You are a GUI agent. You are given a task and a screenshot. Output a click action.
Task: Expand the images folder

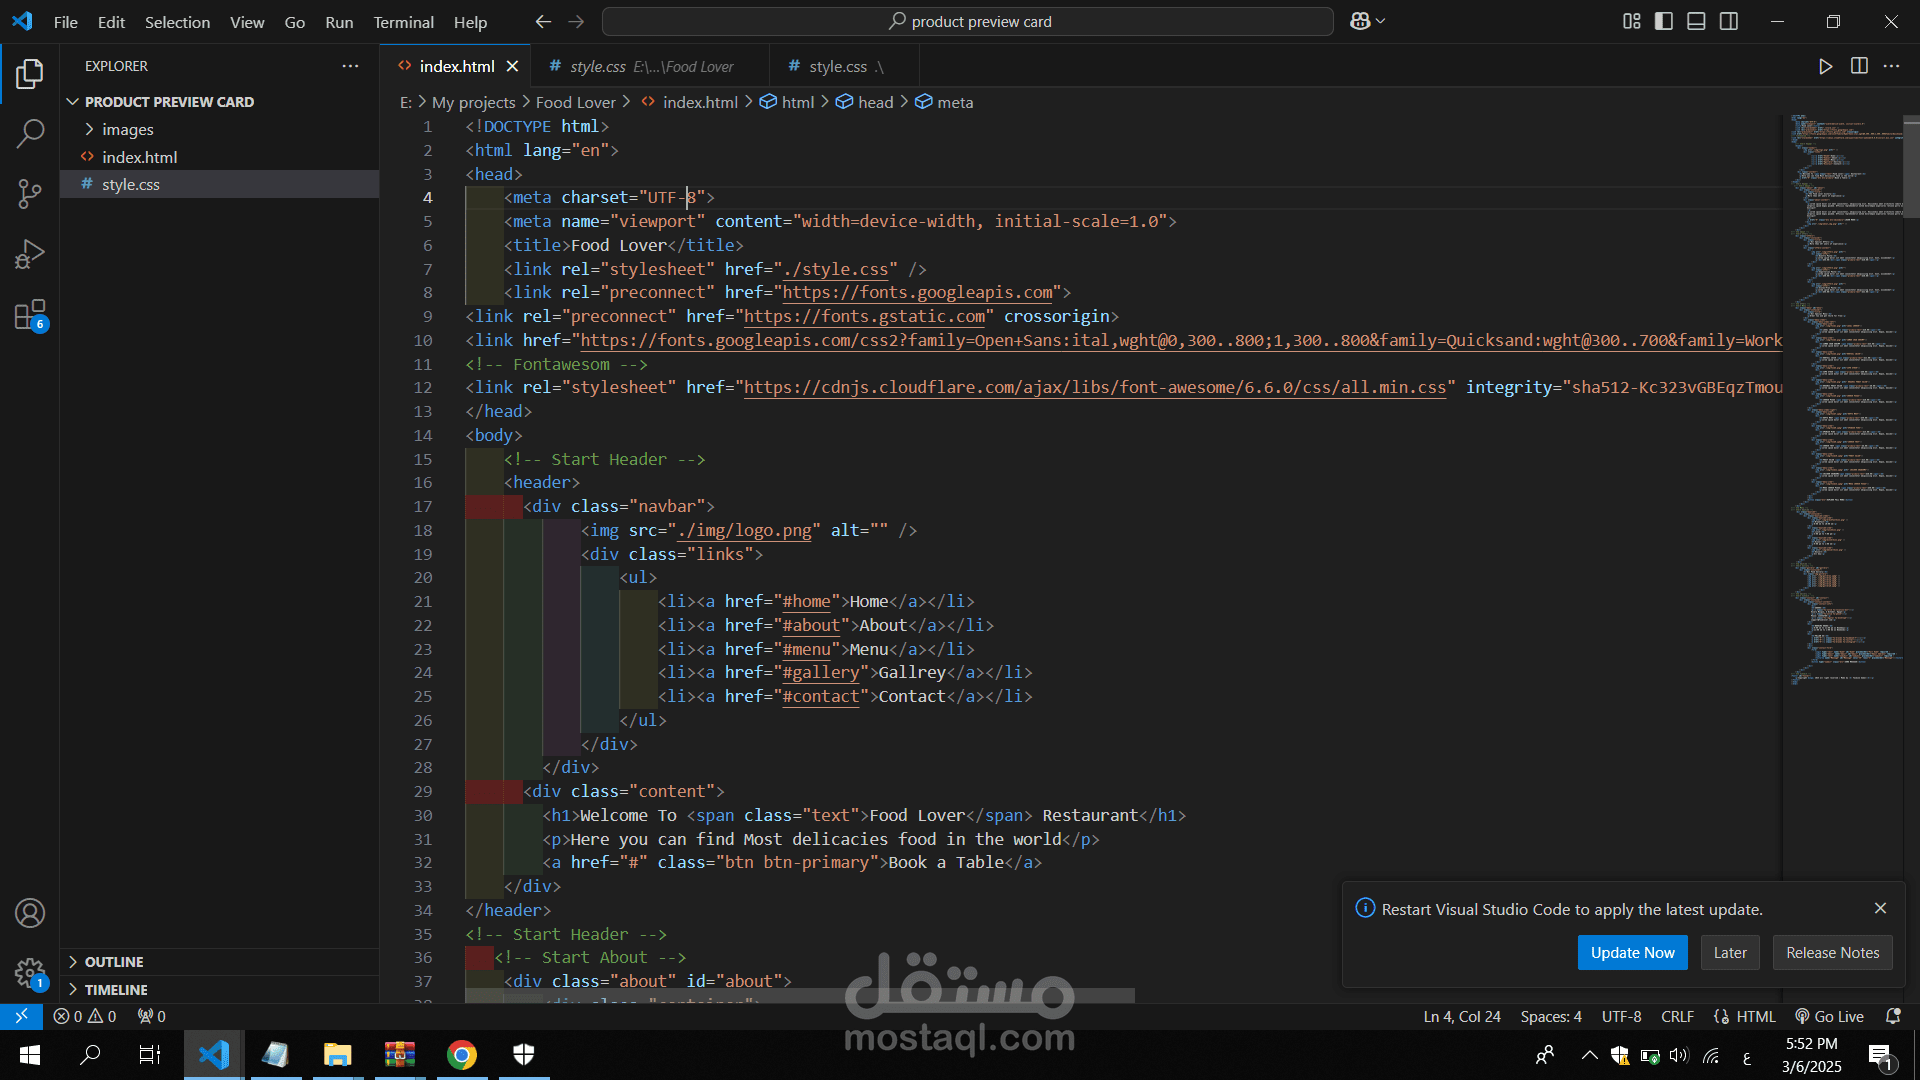[127, 129]
